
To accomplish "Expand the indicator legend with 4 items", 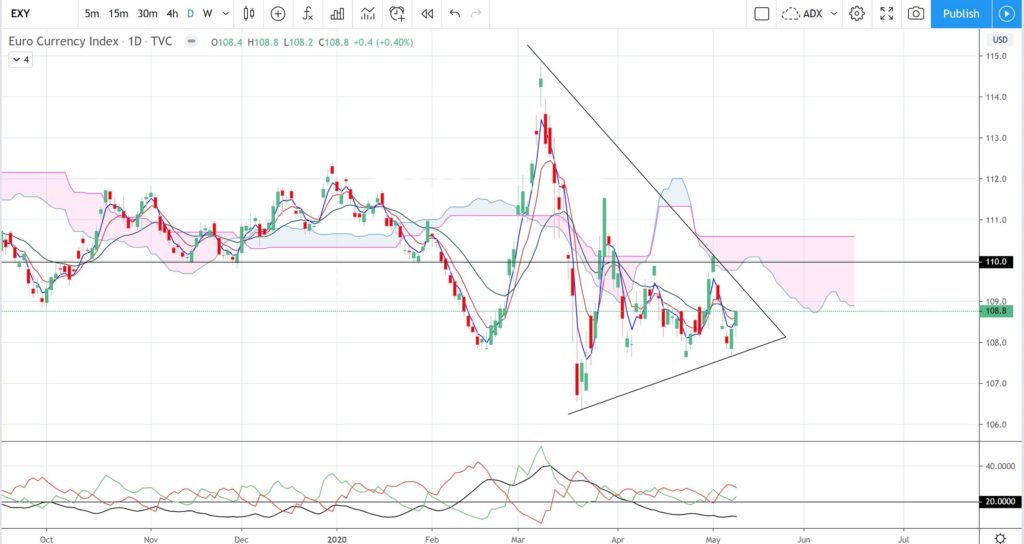I will (20, 59).
